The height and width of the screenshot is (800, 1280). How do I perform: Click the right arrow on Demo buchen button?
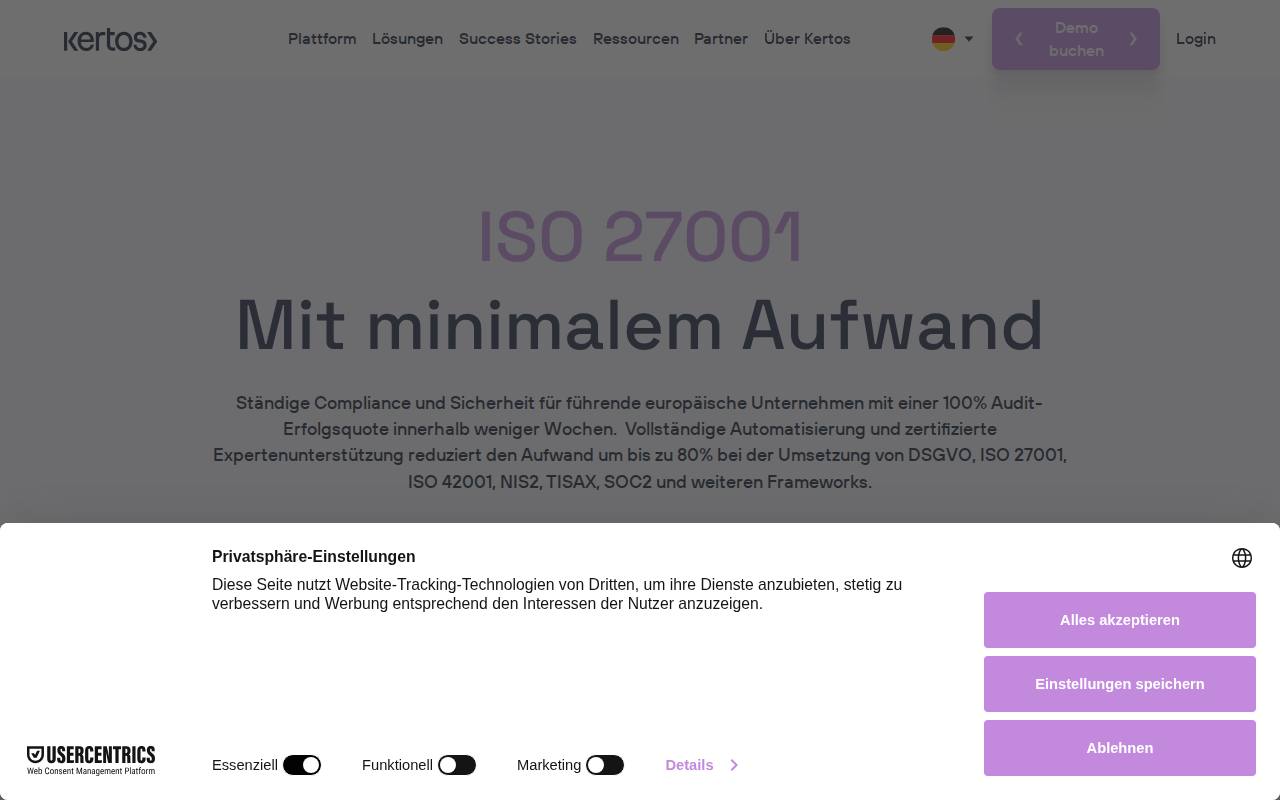1133,39
